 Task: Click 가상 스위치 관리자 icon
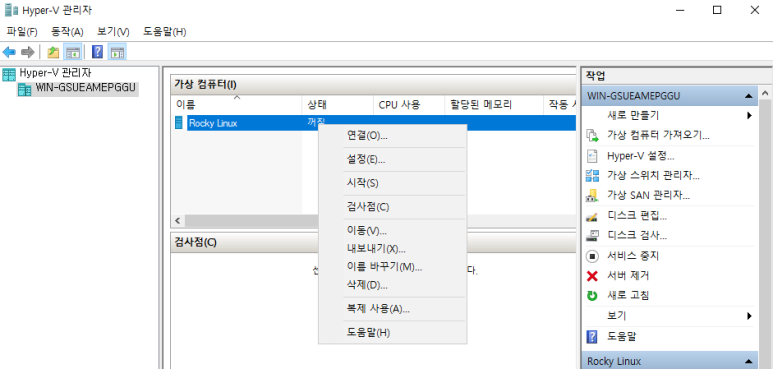pos(592,175)
